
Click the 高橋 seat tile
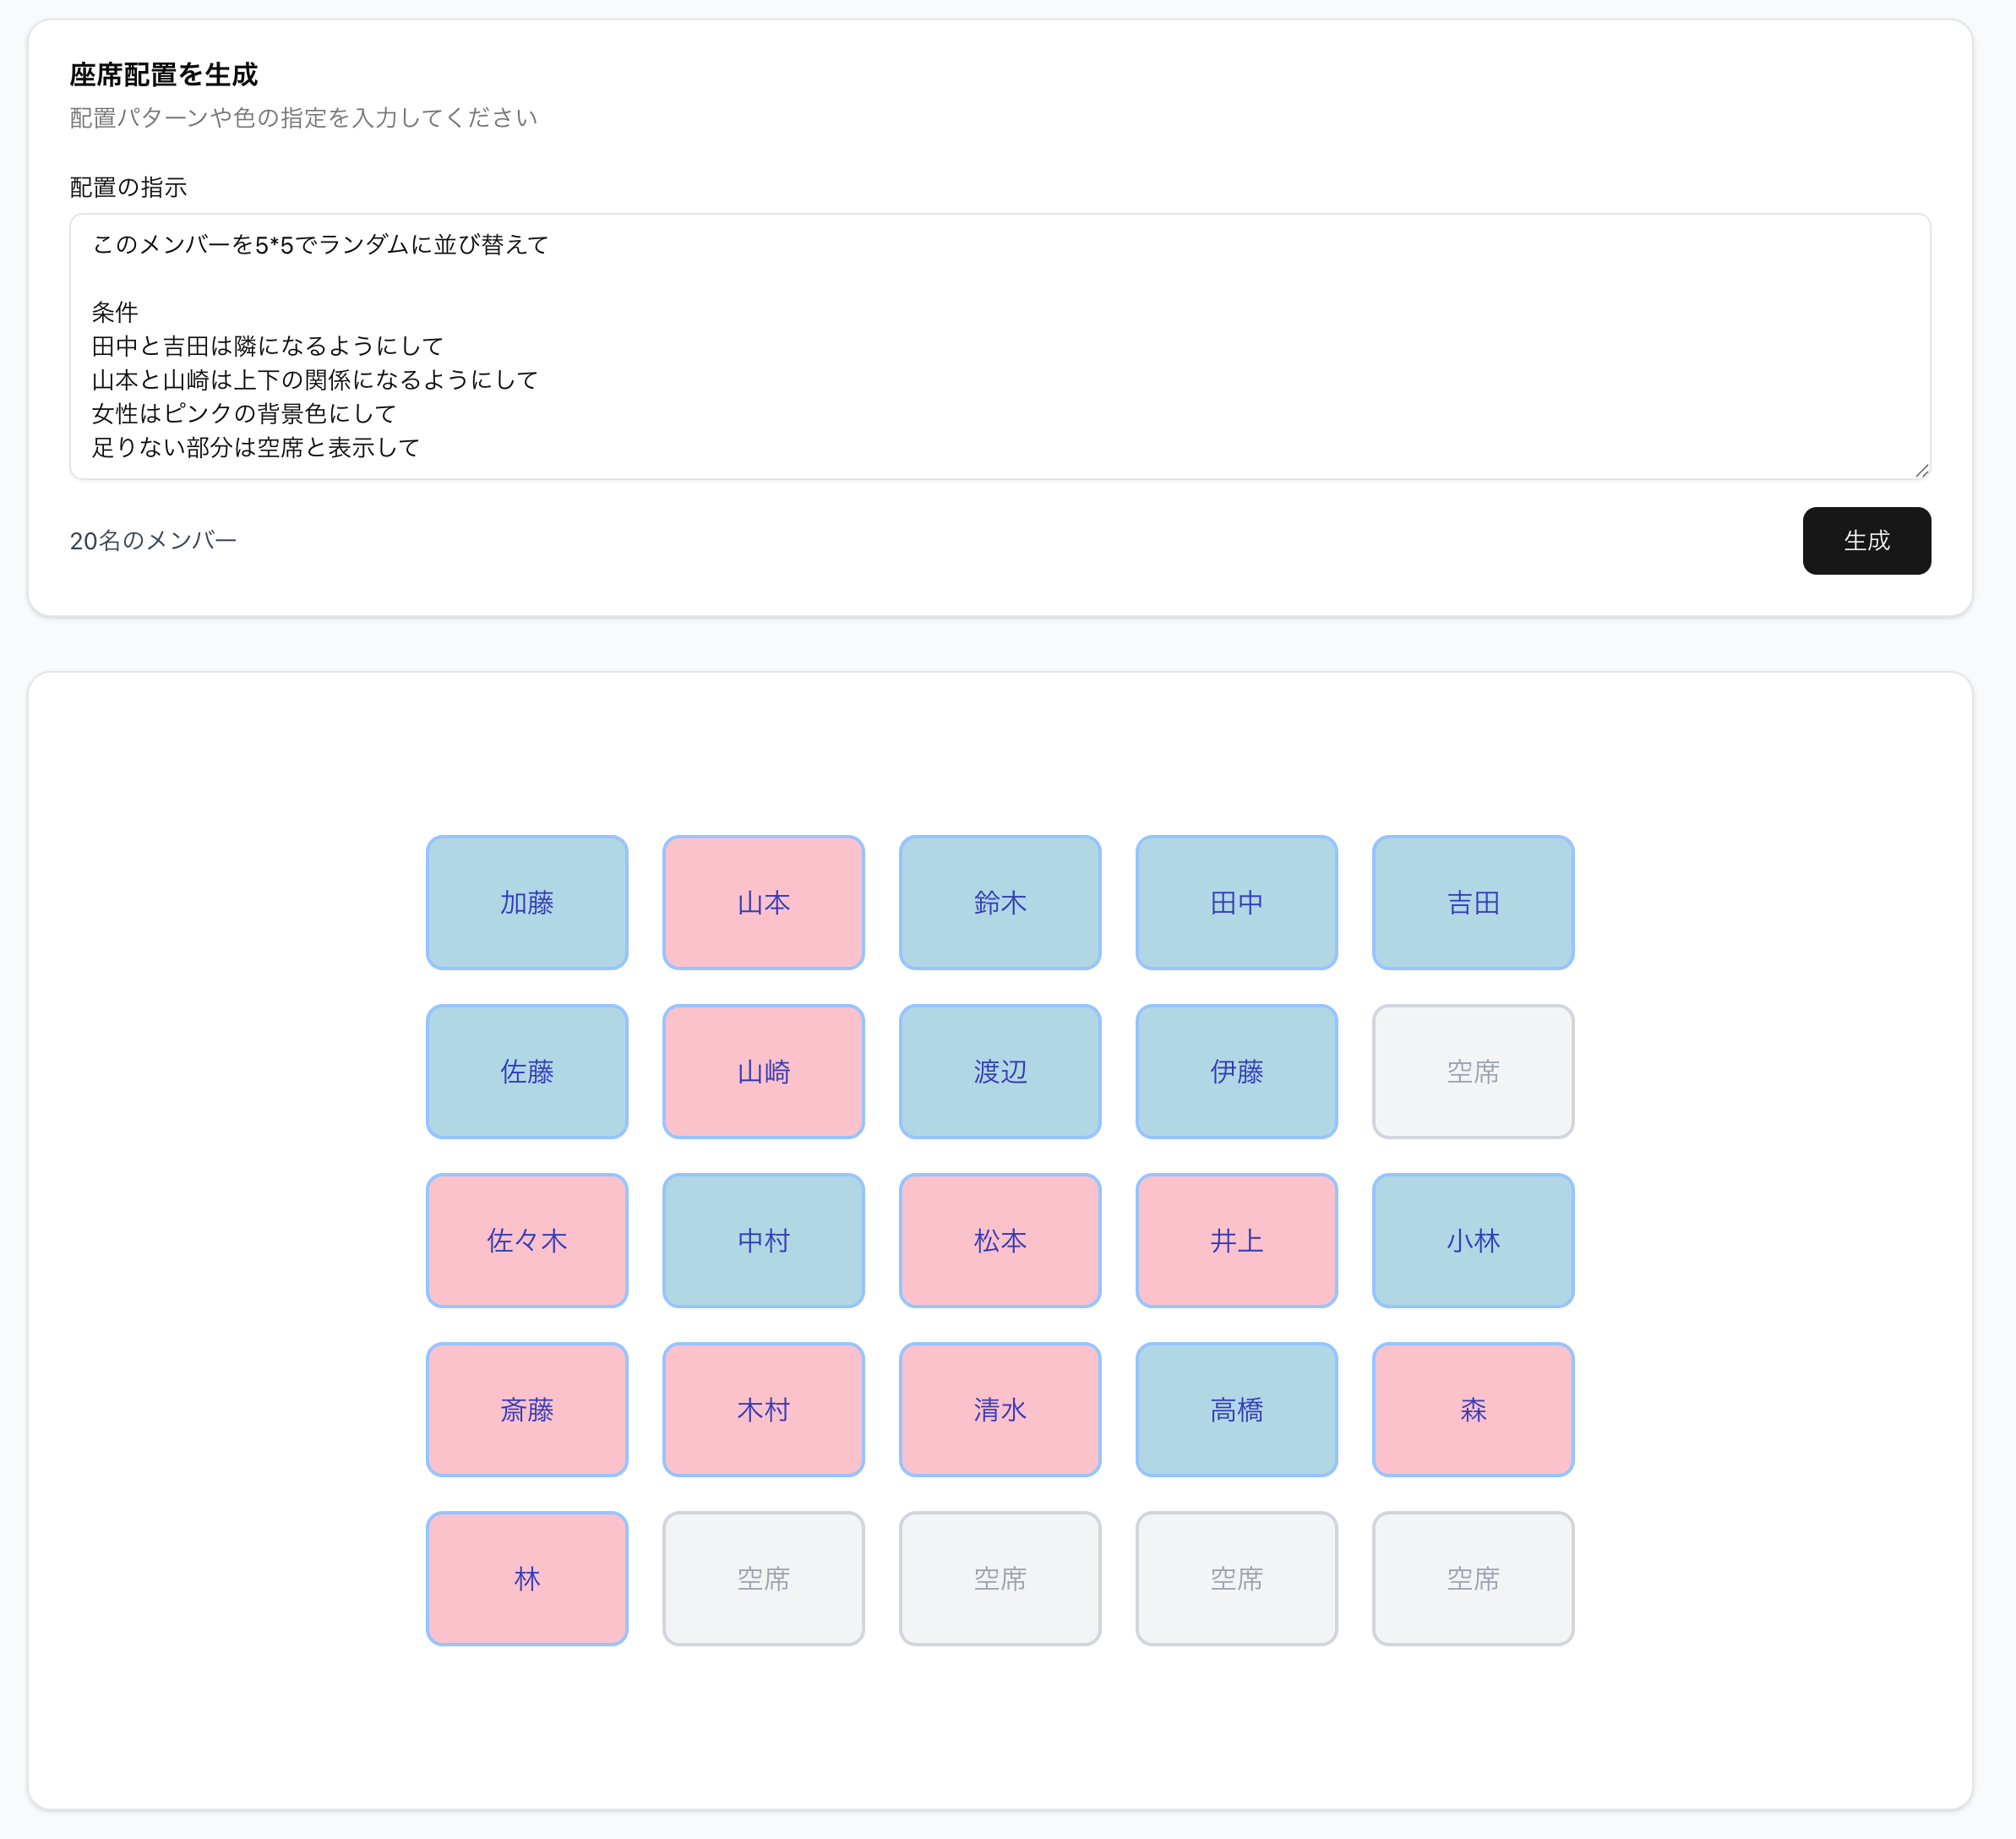click(x=1236, y=1409)
